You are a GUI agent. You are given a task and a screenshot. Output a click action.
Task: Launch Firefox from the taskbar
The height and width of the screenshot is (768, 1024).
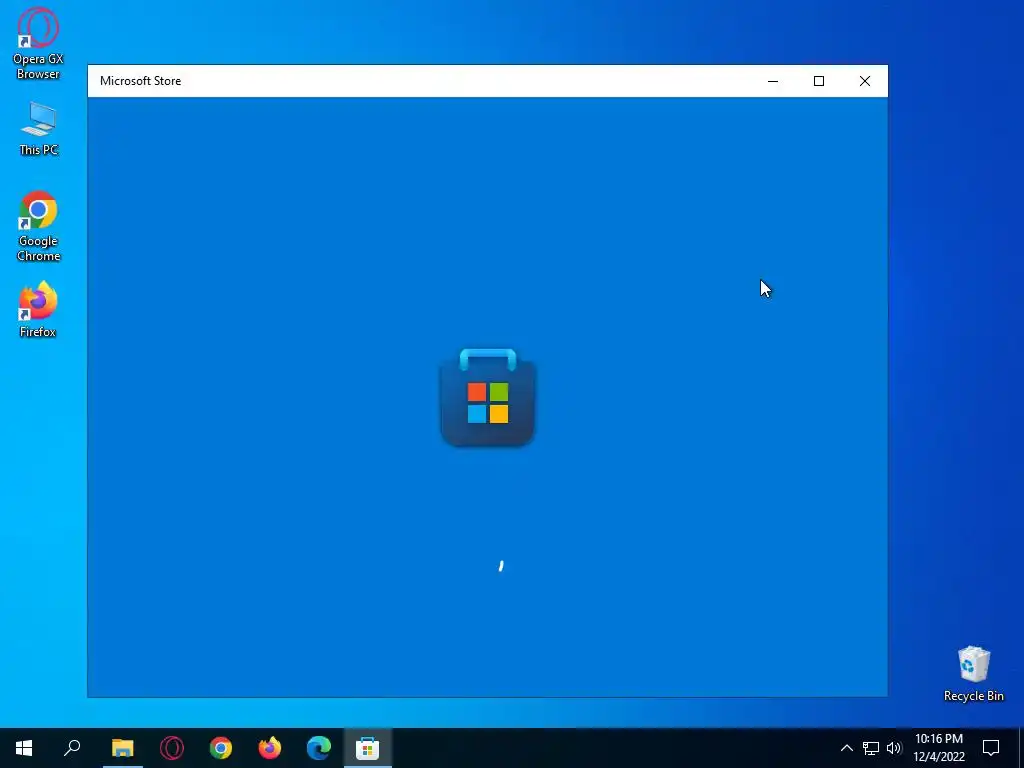[x=270, y=748]
